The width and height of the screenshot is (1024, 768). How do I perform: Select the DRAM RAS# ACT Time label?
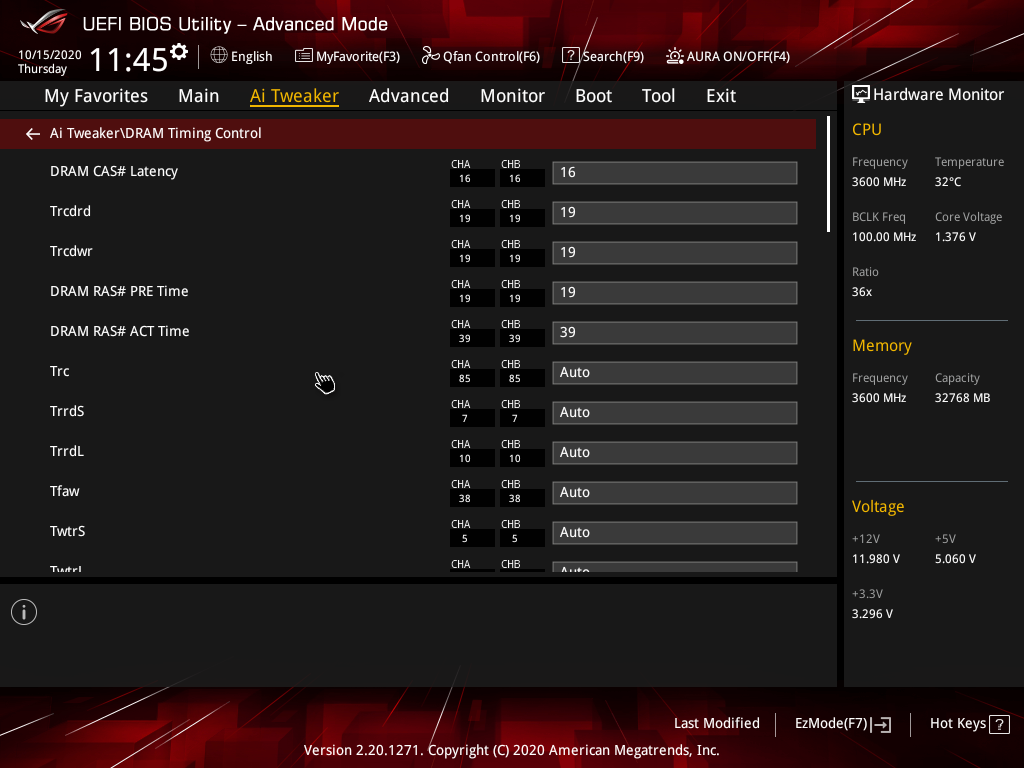pos(120,331)
